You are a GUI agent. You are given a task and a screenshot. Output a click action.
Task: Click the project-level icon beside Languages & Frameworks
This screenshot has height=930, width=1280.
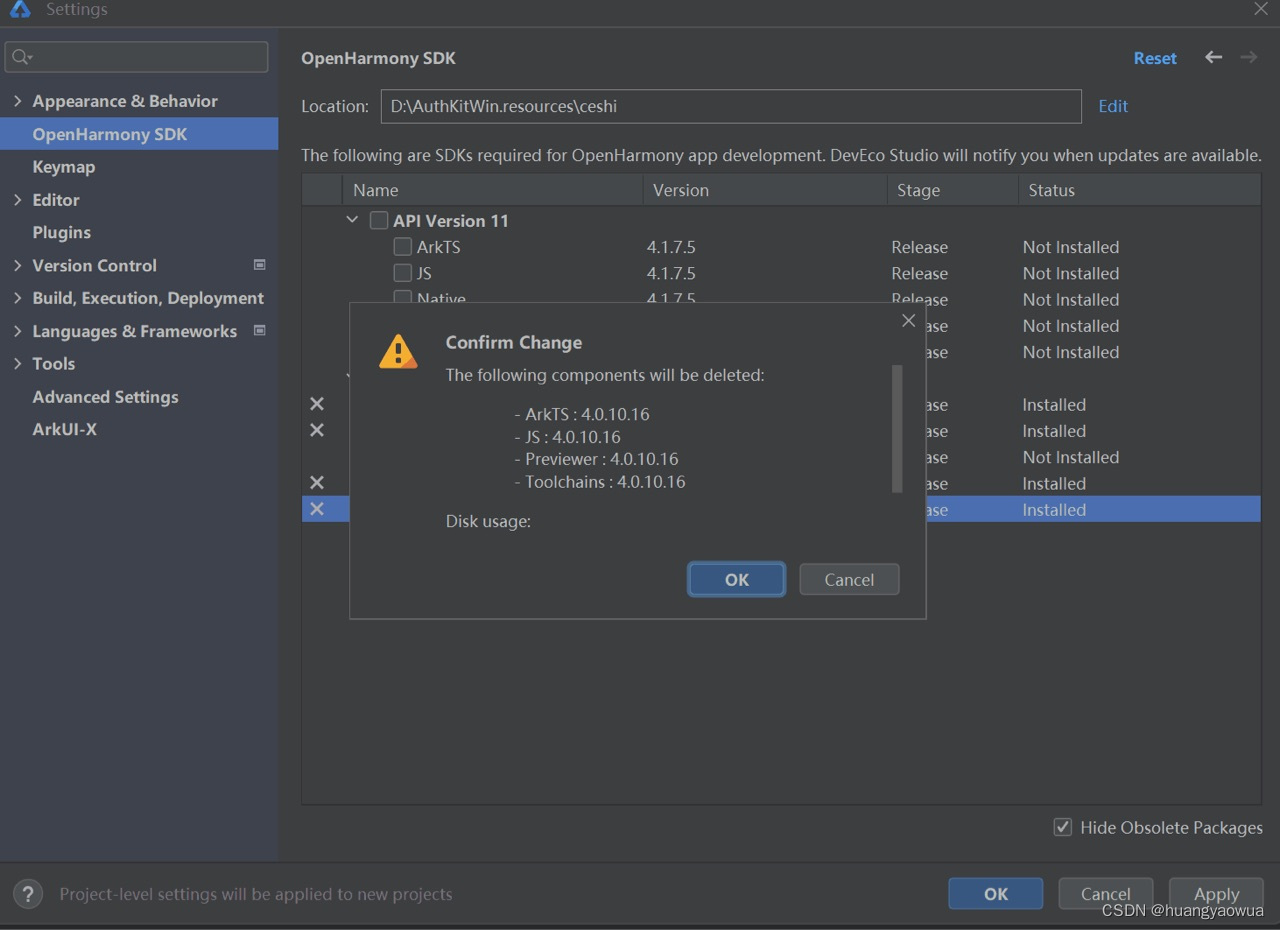(x=260, y=330)
